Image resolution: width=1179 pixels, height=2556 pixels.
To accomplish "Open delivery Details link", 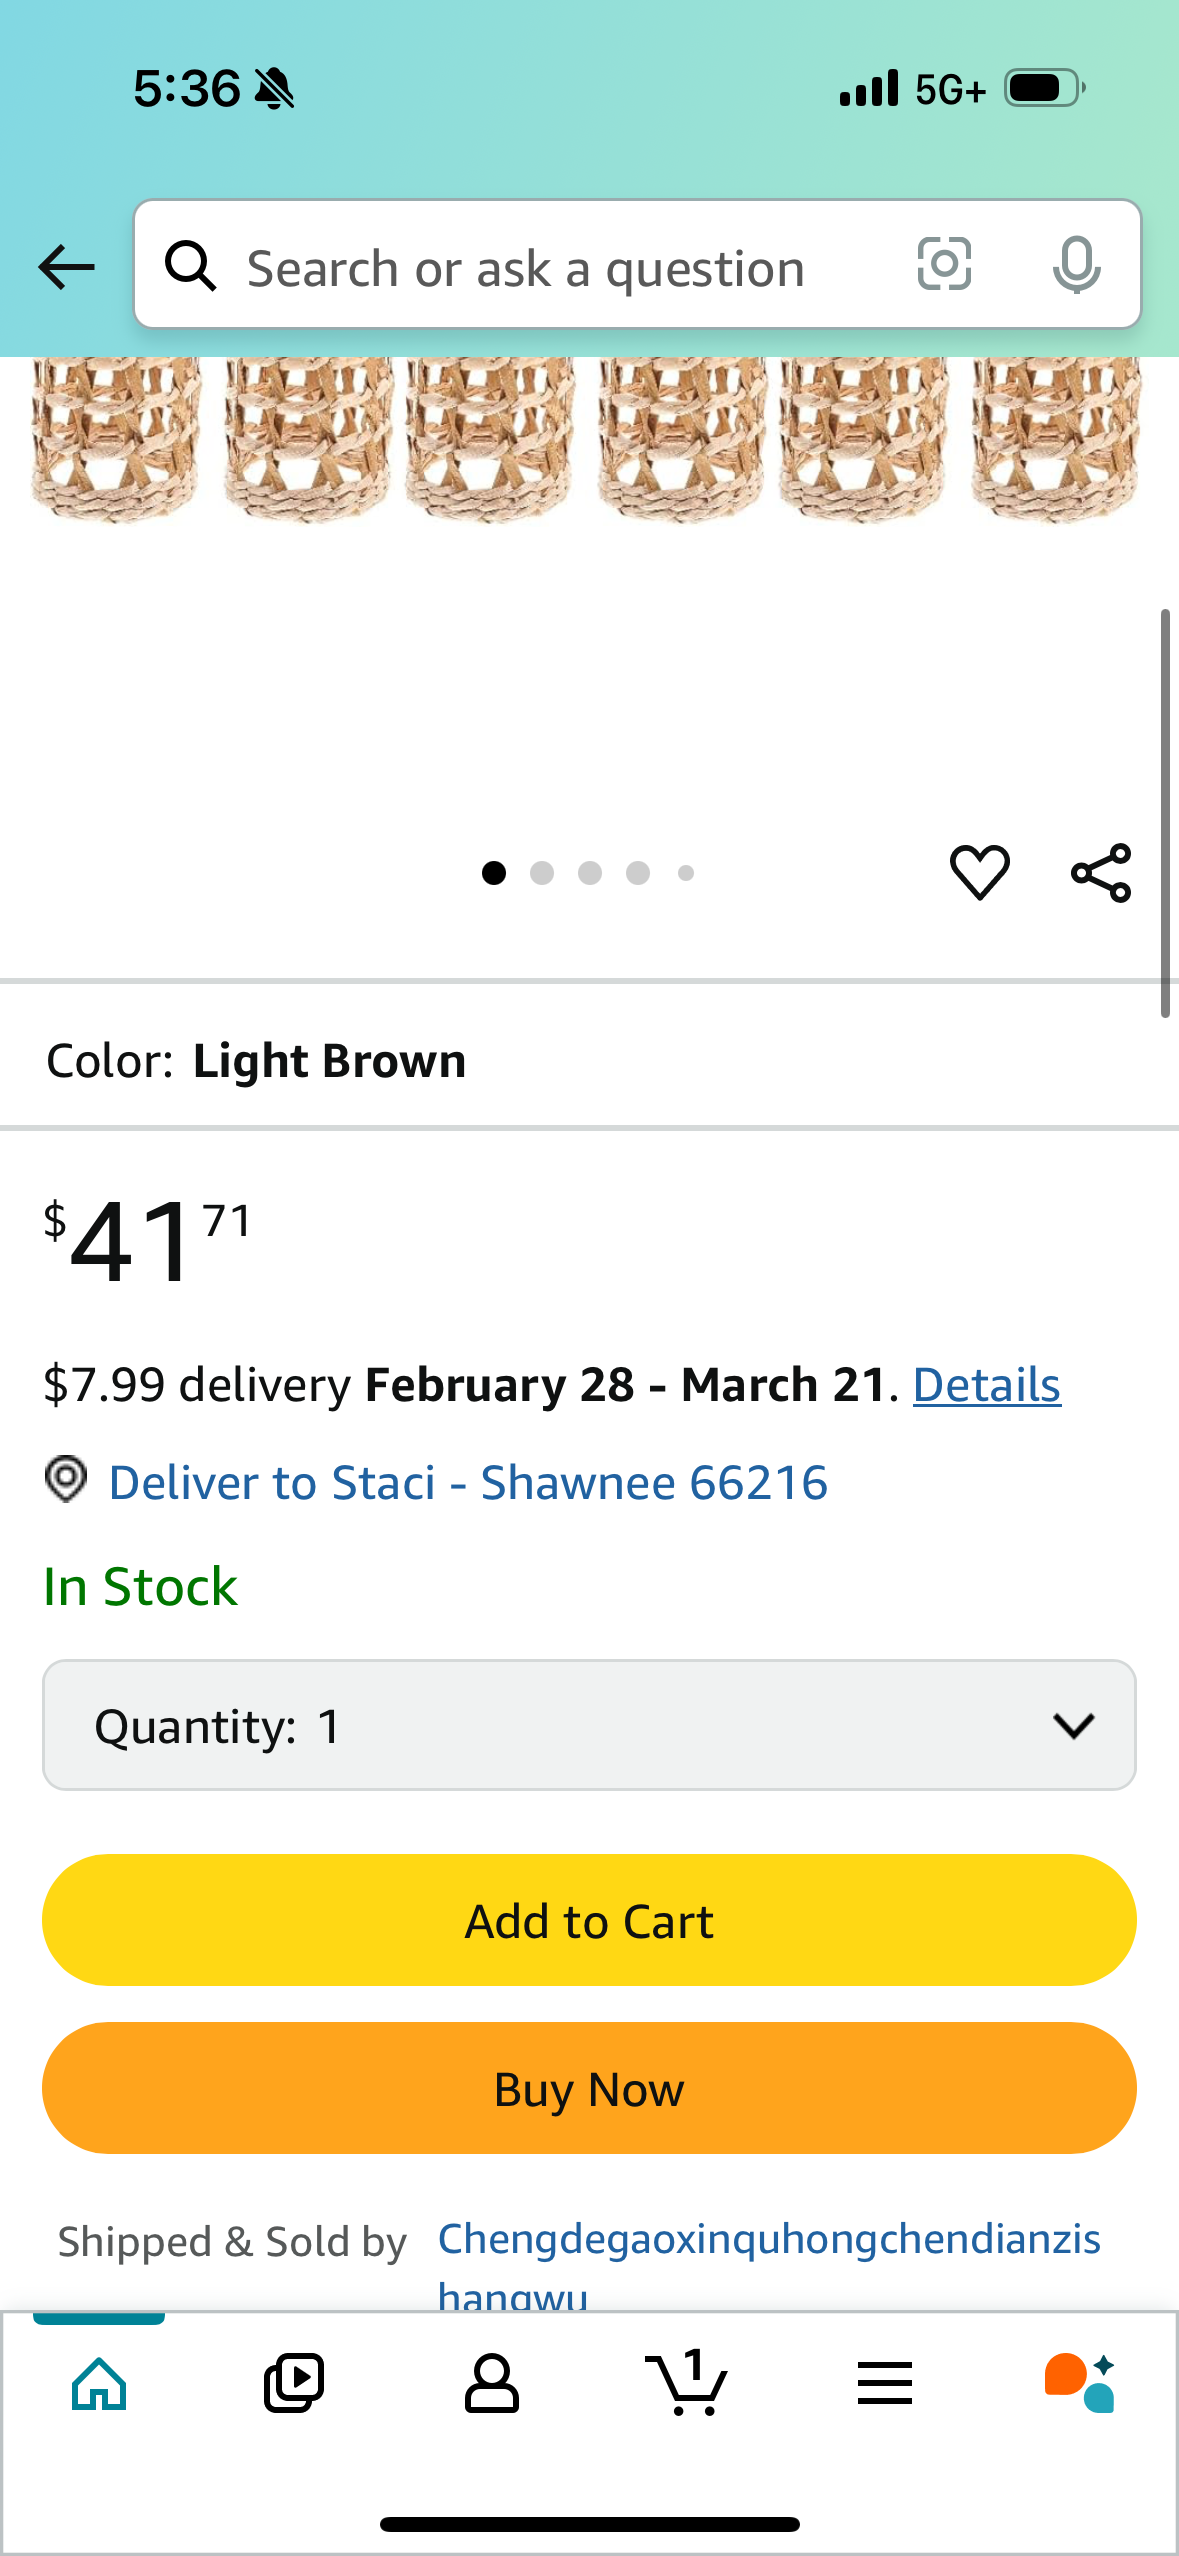I will 986,1385.
